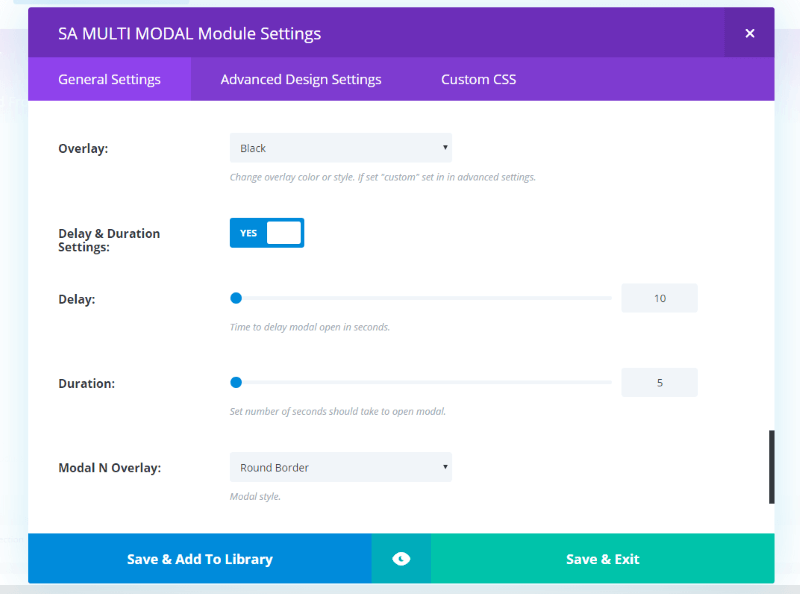Click the white knob of YES toggle
The width and height of the screenshot is (800, 594).
(284, 233)
